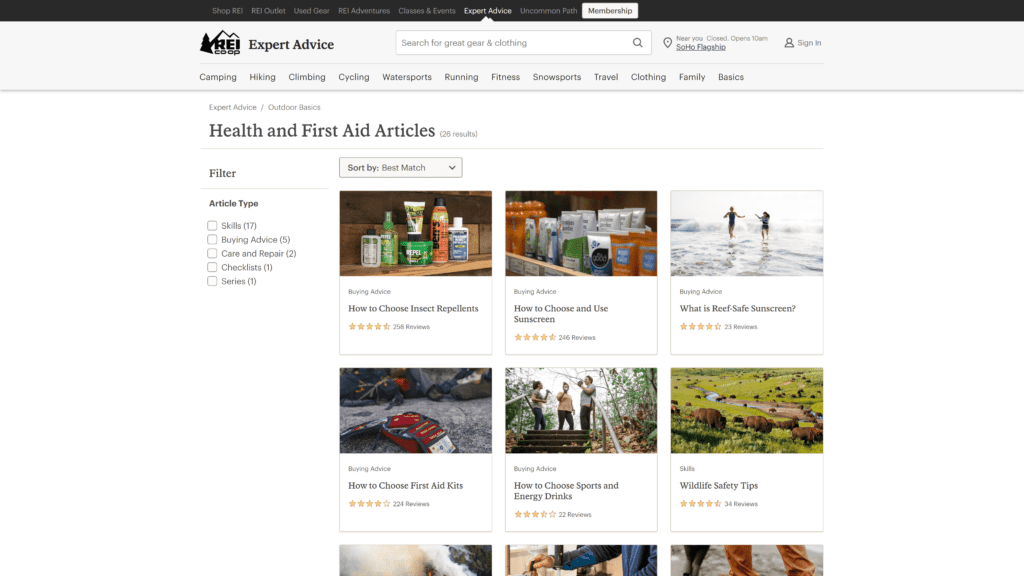Open the Camping category

coord(218,77)
